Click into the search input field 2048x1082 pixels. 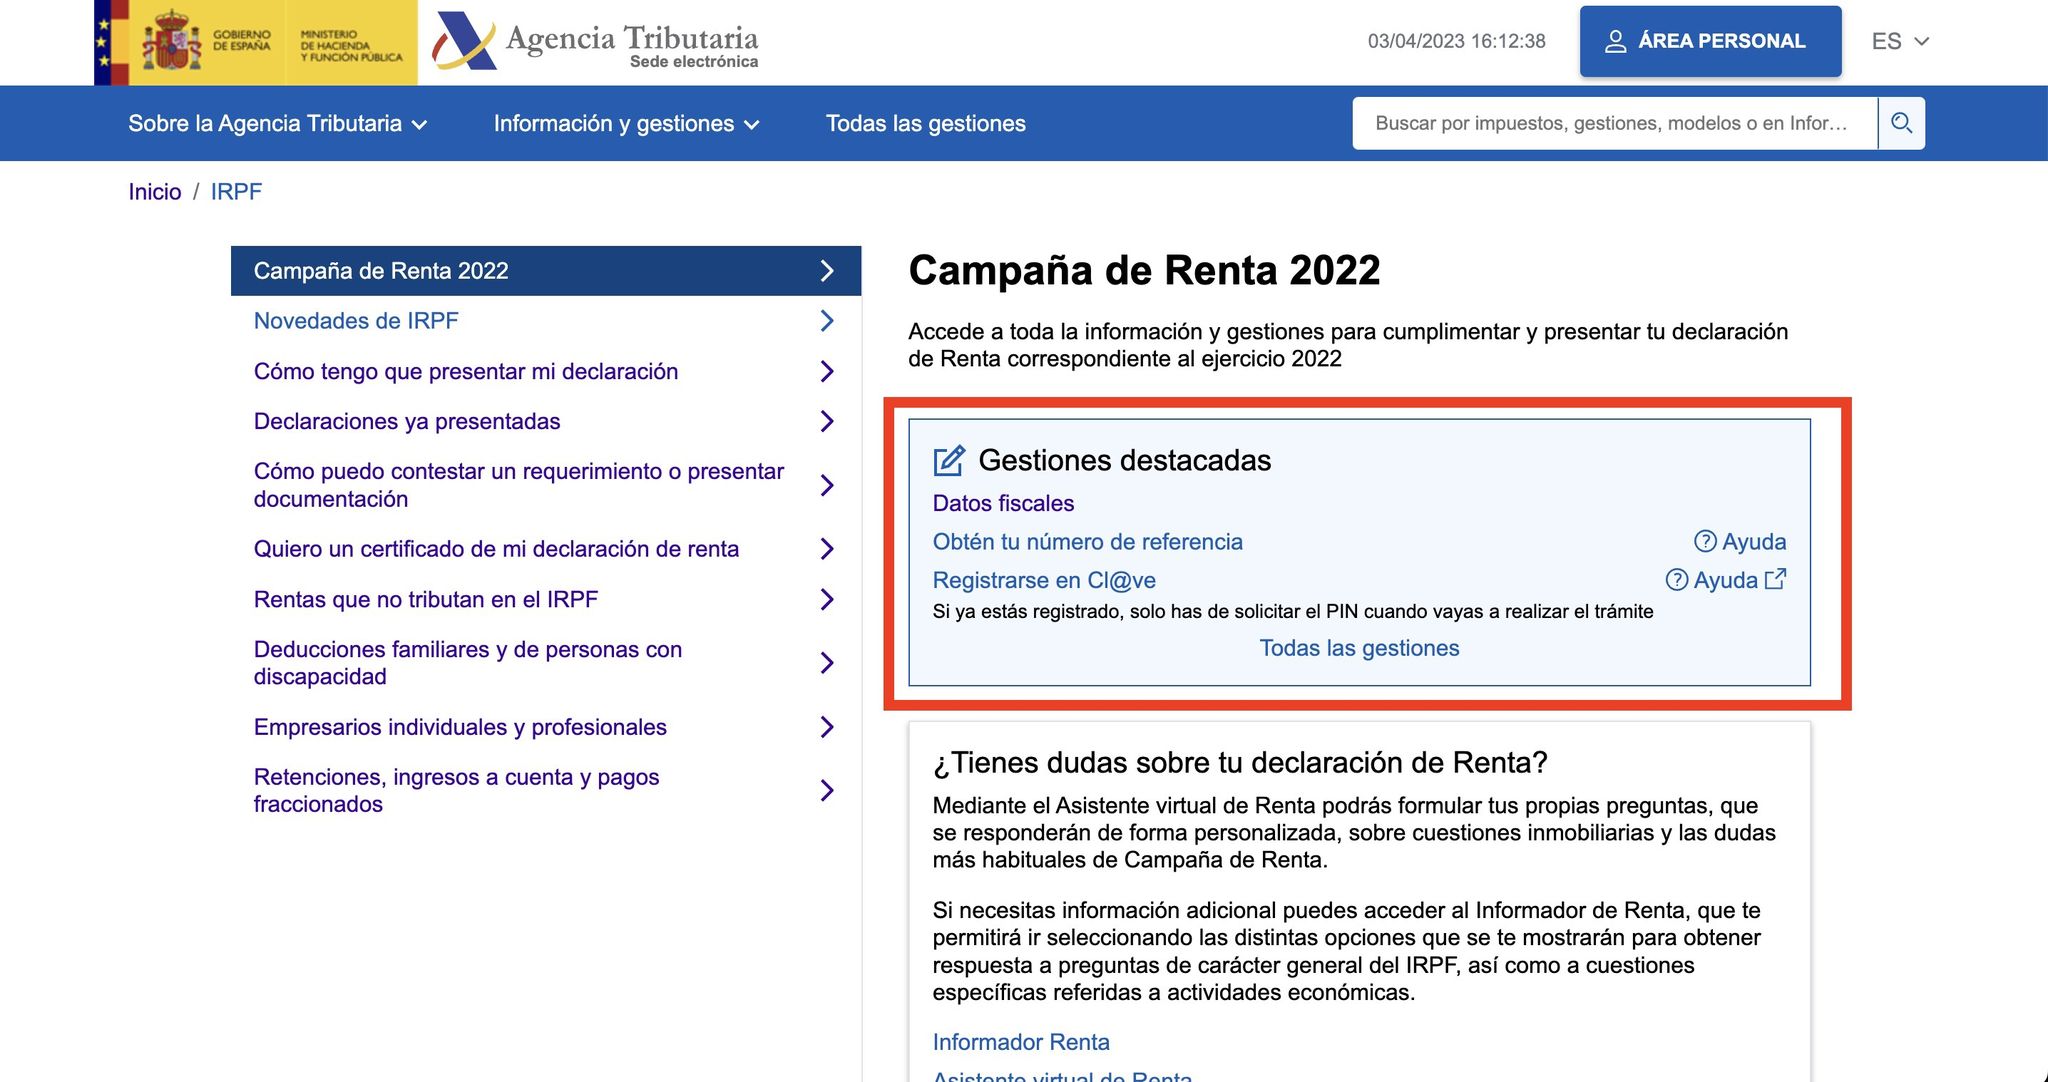pyautogui.click(x=1612, y=123)
